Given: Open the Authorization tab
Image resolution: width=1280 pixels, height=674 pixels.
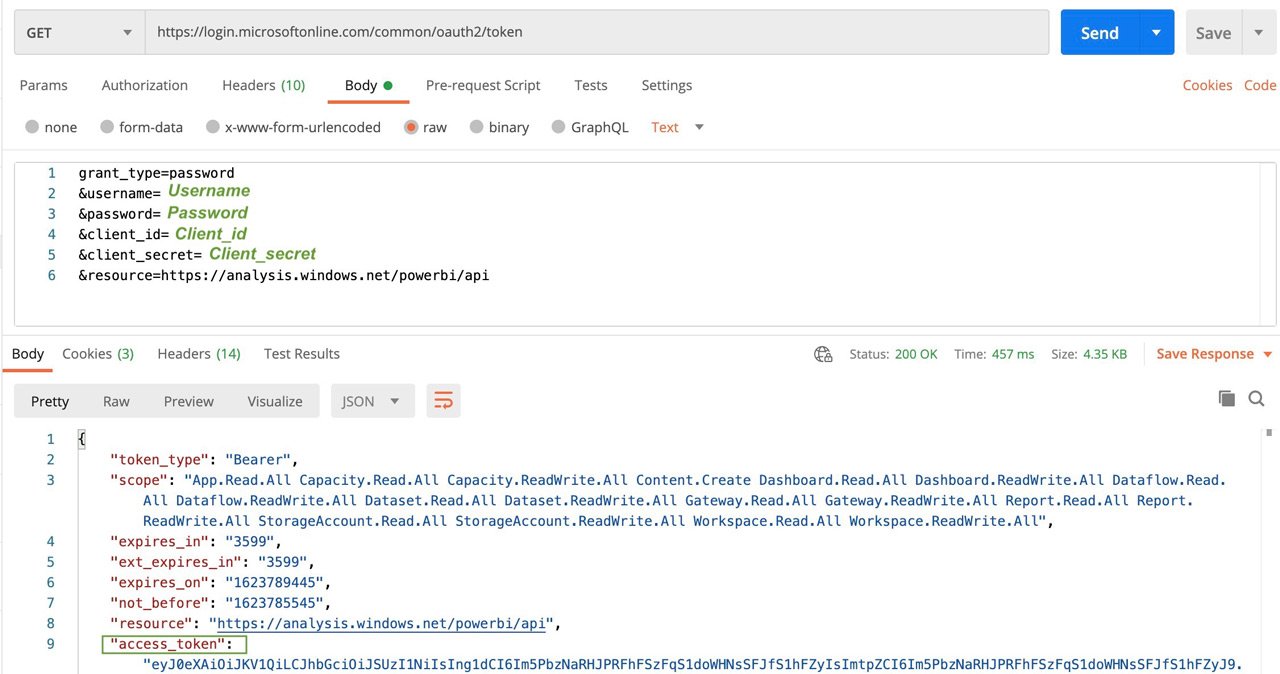Looking at the screenshot, I should [x=145, y=85].
